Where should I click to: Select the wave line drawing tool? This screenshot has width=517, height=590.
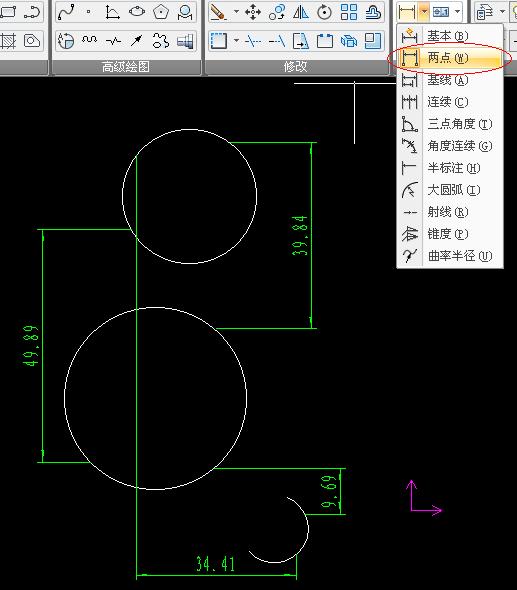90,40
